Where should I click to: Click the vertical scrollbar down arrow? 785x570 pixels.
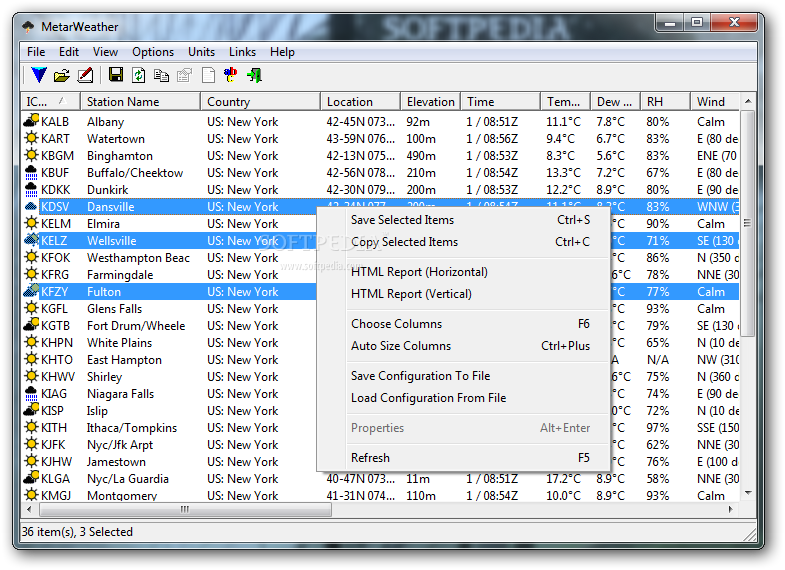click(748, 493)
